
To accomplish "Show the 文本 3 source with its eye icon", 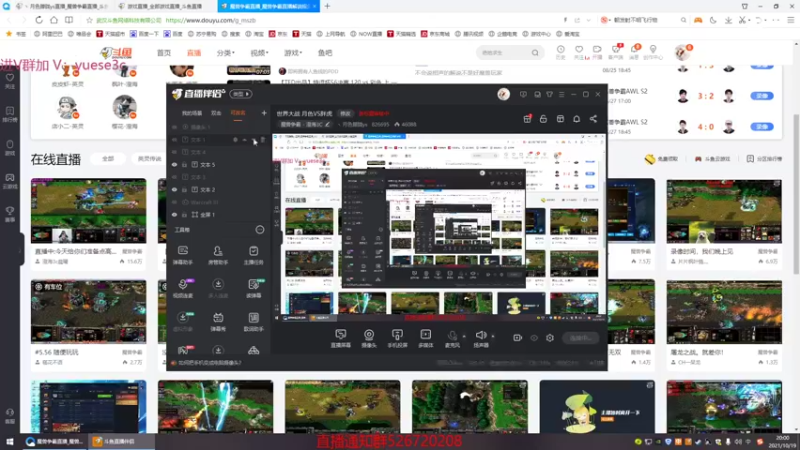I will click(174, 177).
